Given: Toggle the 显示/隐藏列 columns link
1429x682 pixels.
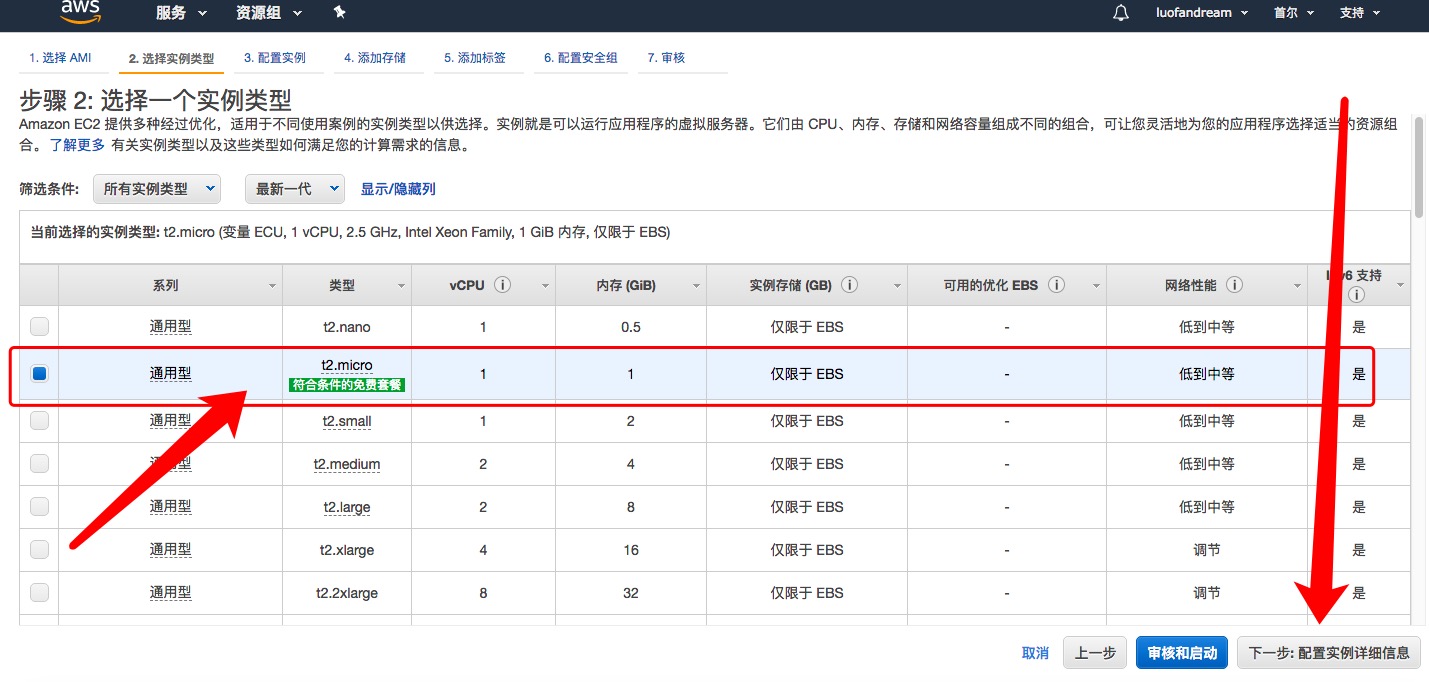Looking at the screenshot, I should pyautogui.click(x=398, y=188).
